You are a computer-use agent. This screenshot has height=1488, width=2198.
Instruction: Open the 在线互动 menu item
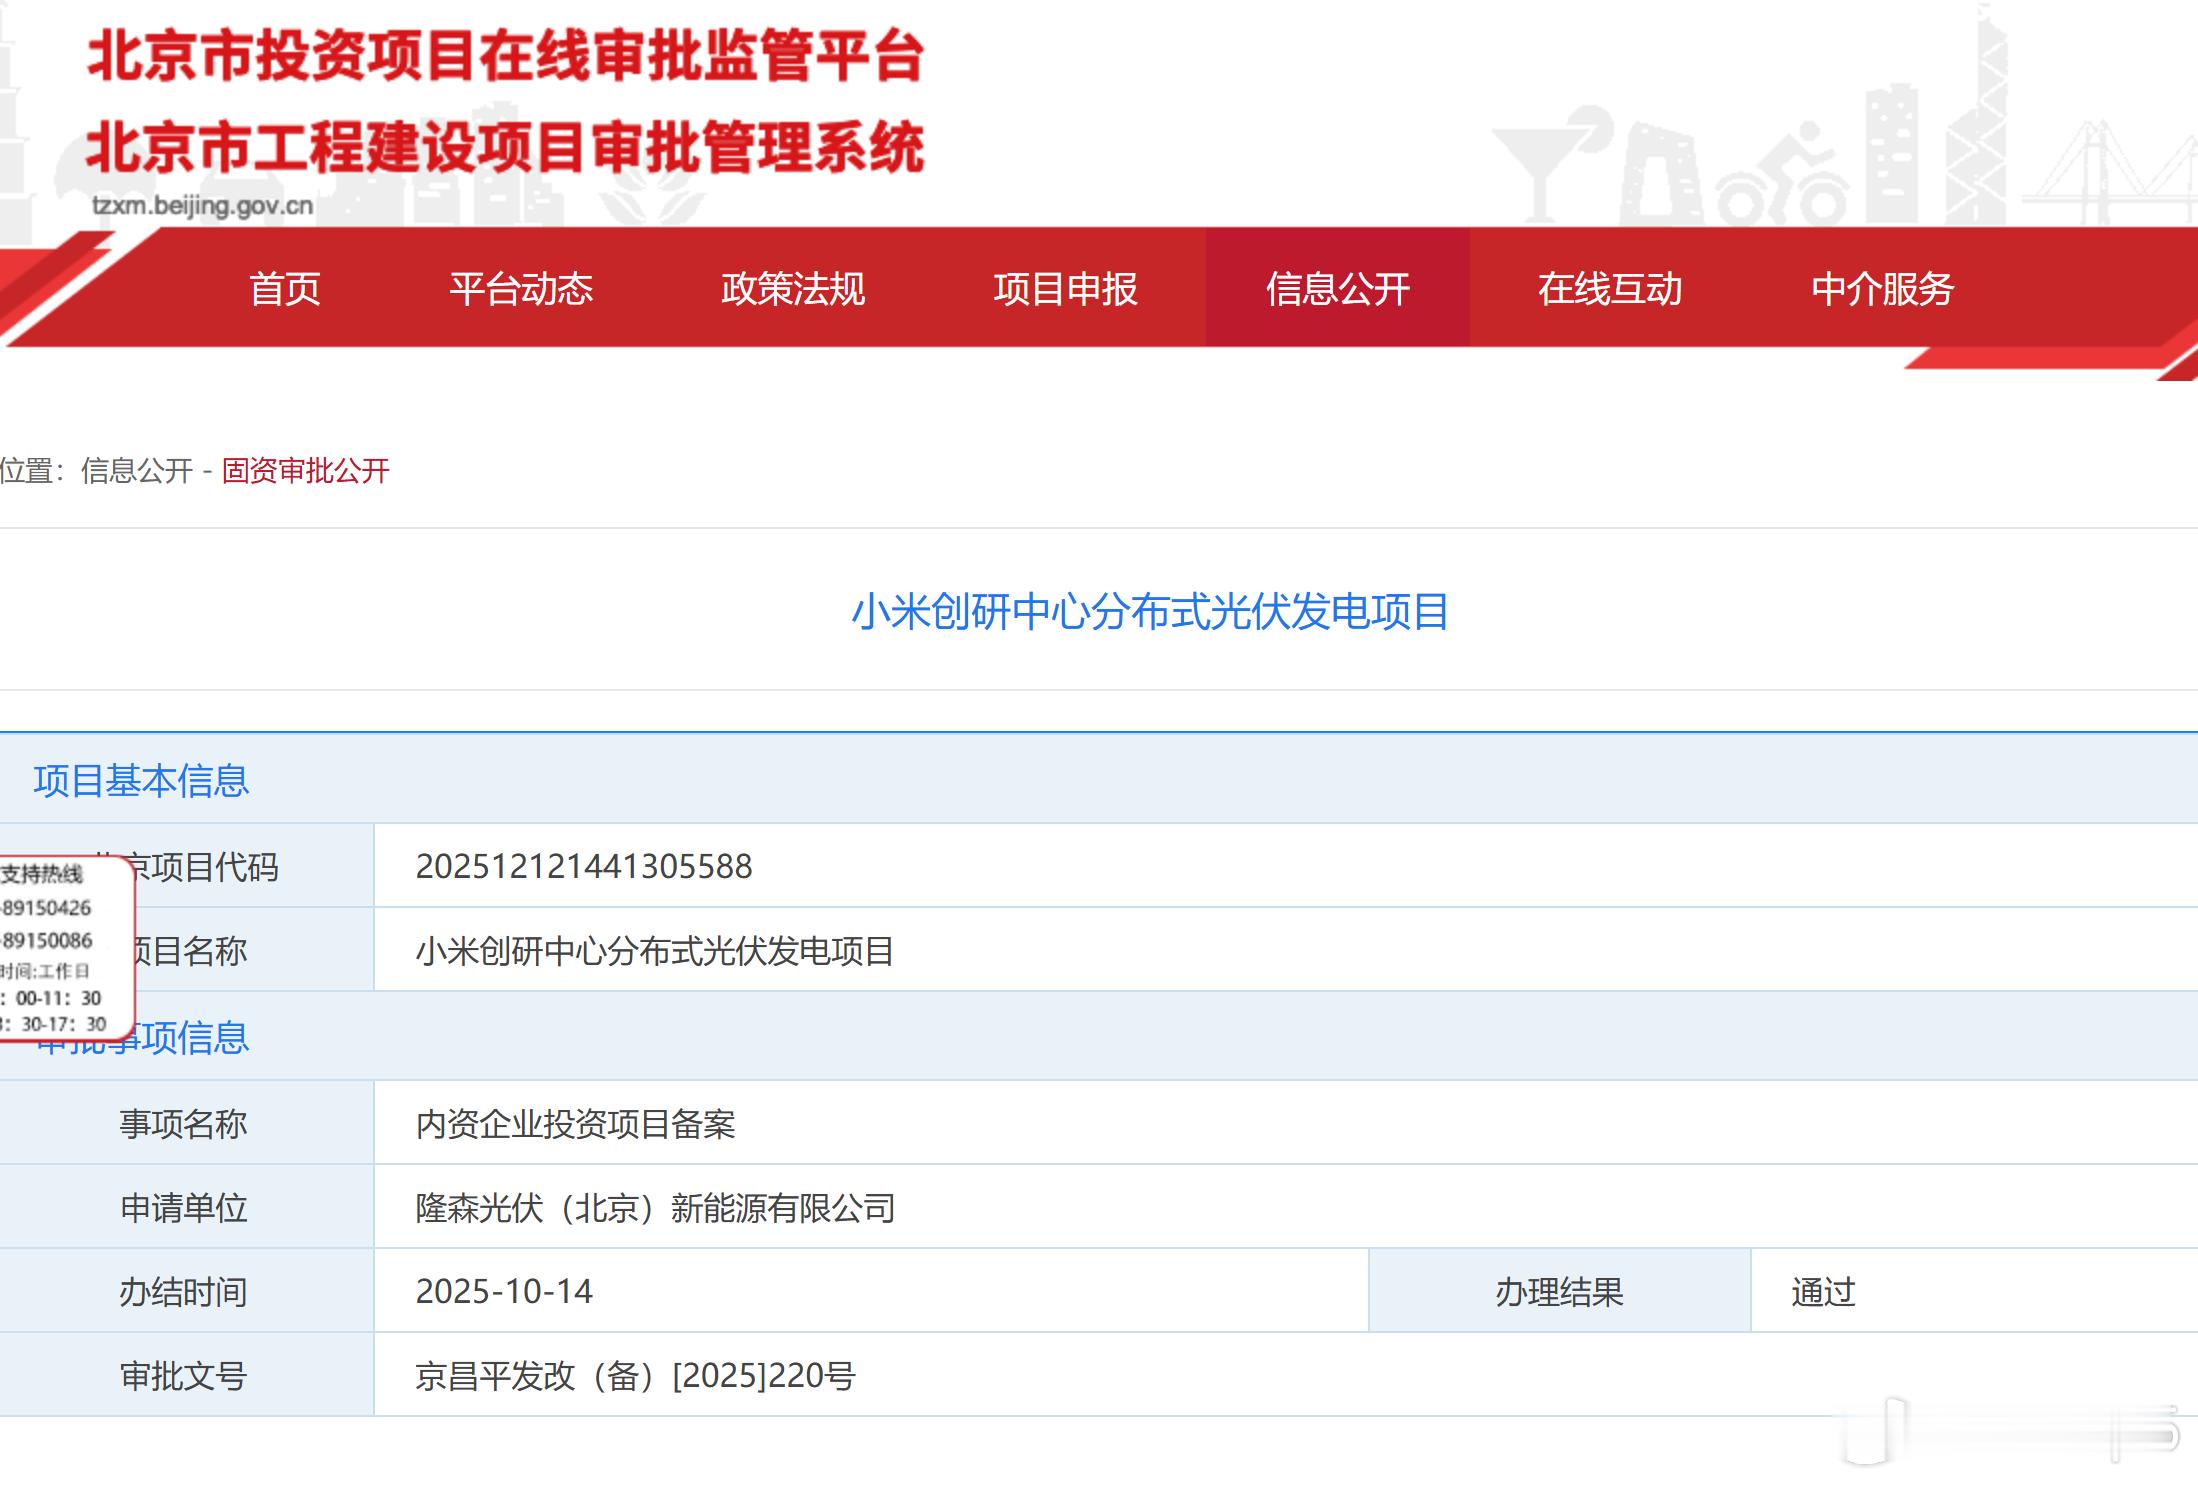[x=1609, y=289]
